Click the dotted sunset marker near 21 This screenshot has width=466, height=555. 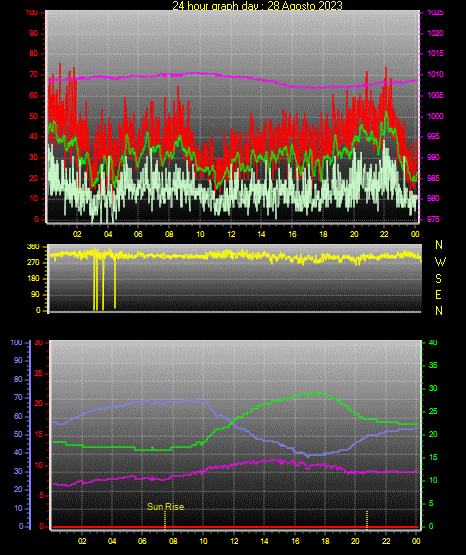tap(367, 520)
